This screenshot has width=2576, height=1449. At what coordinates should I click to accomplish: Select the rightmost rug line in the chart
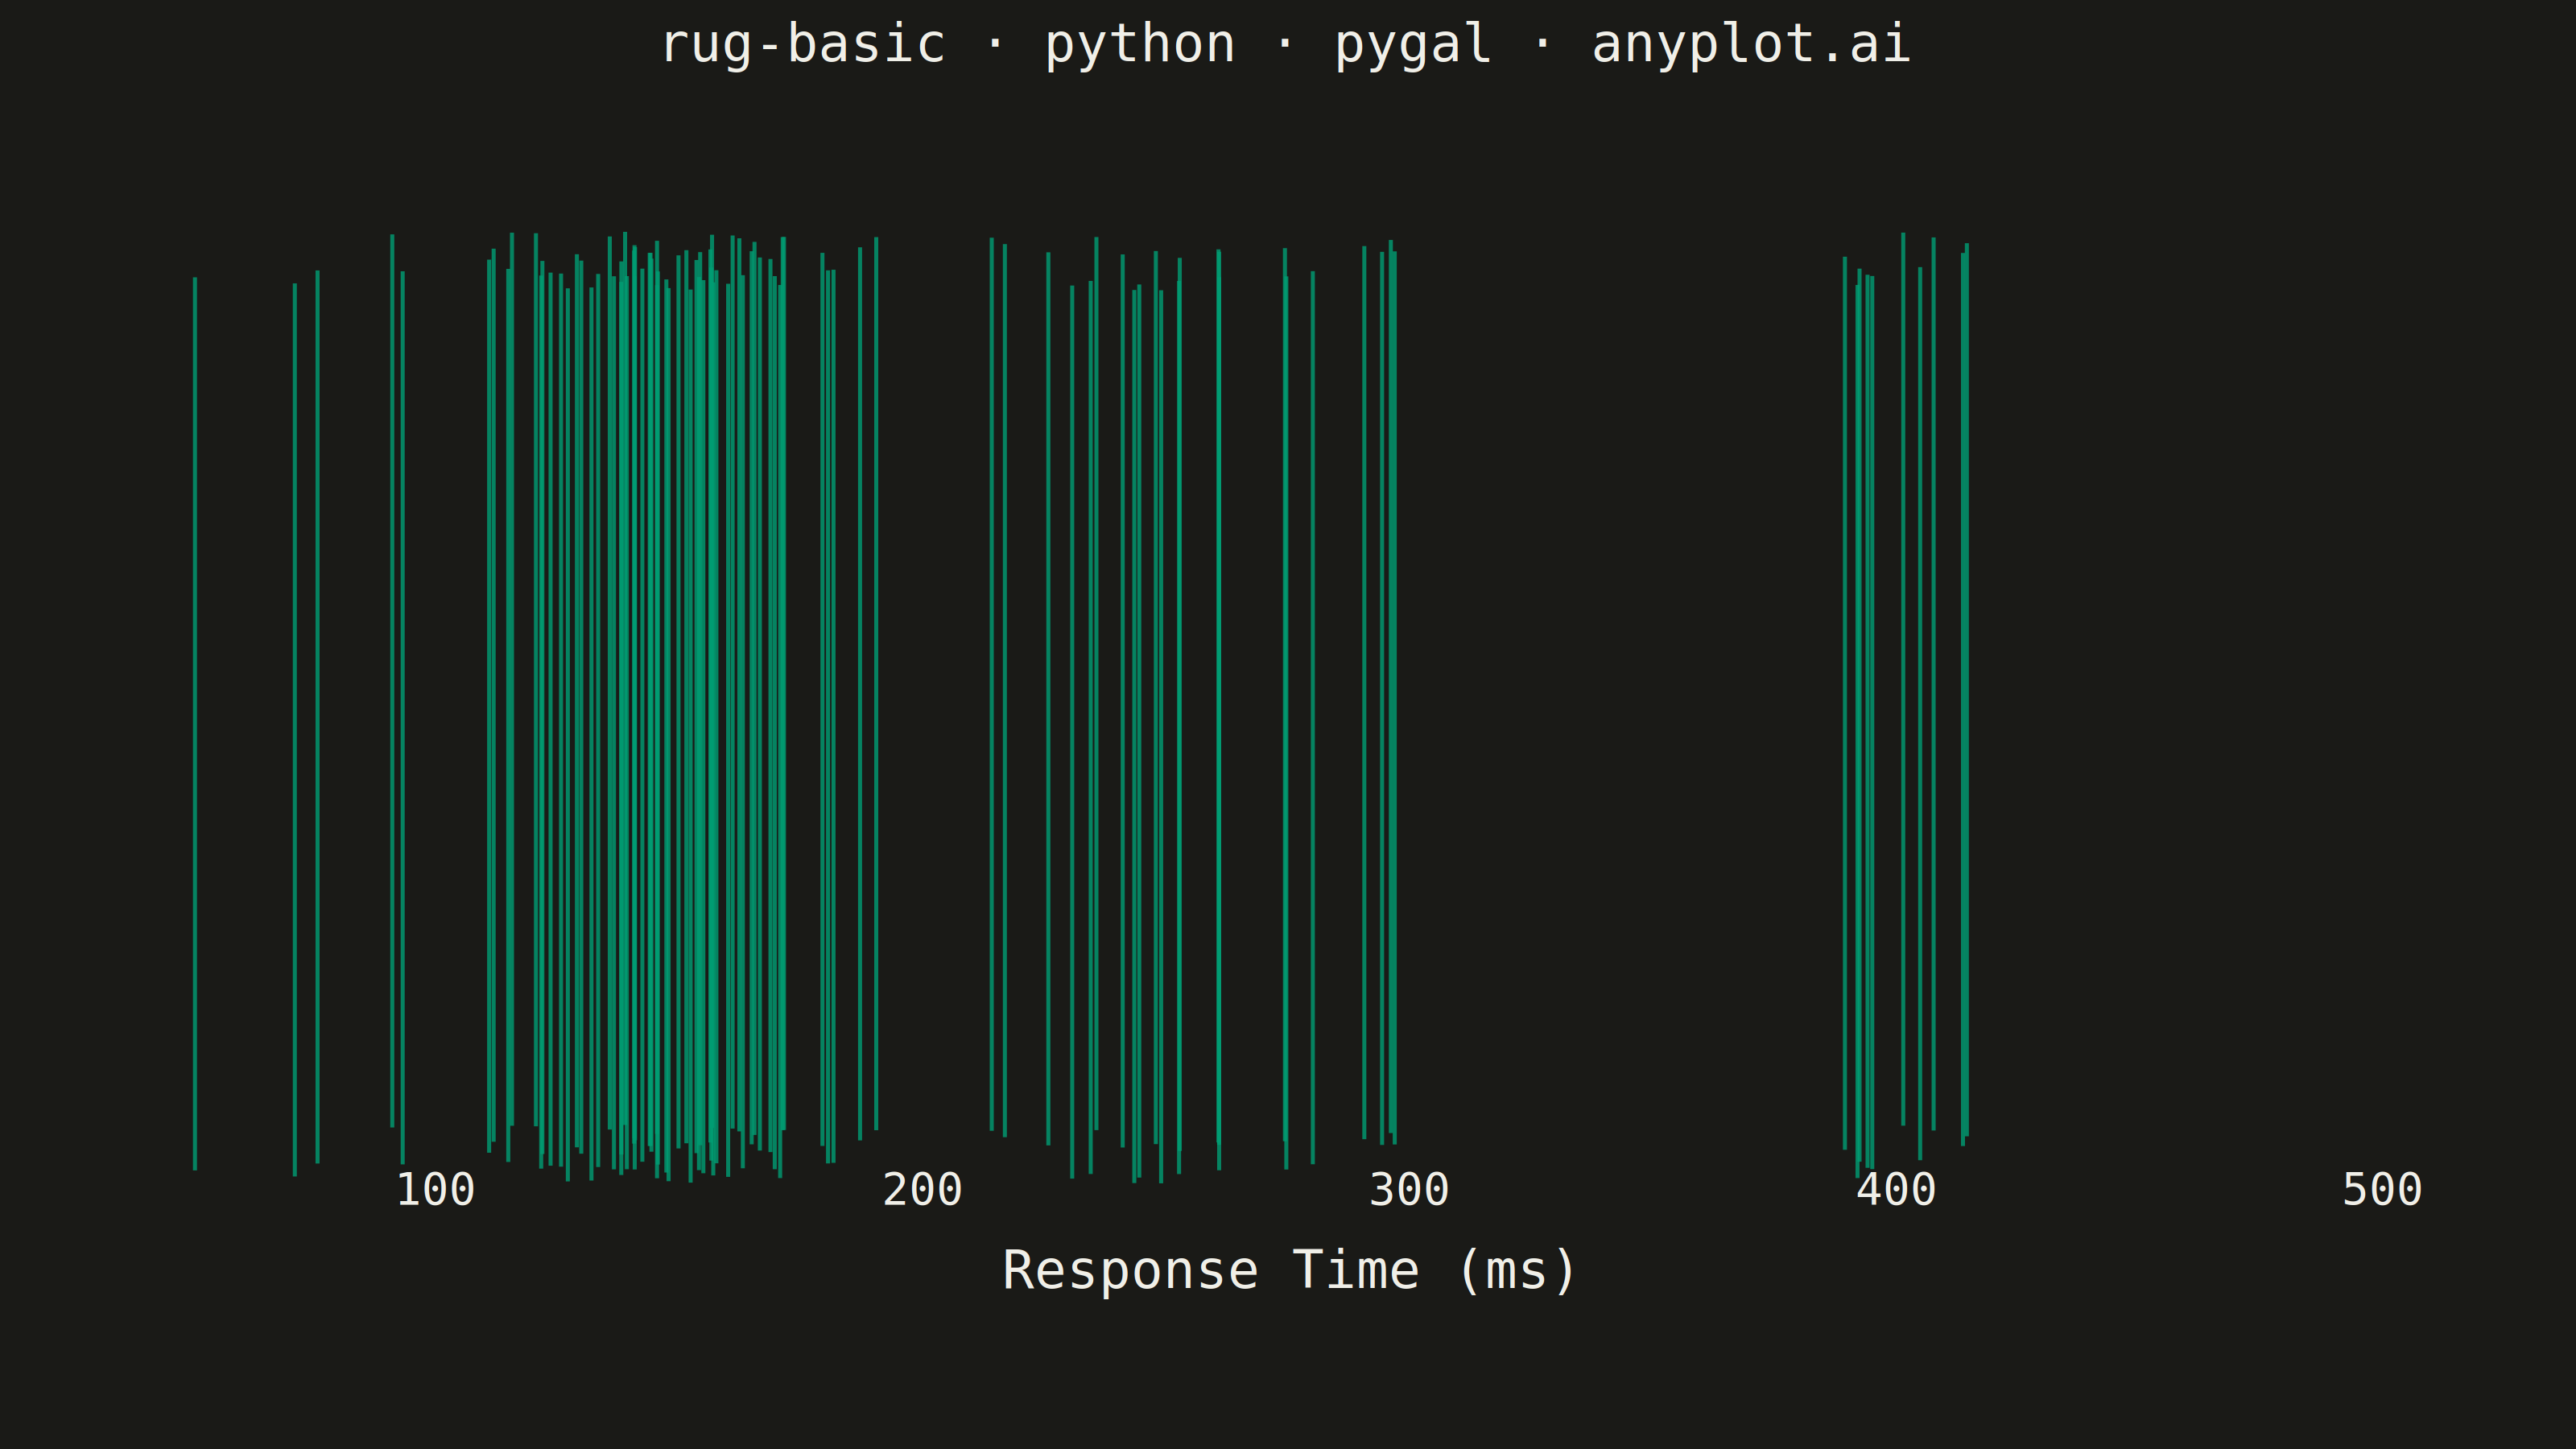coord(1967,690)
